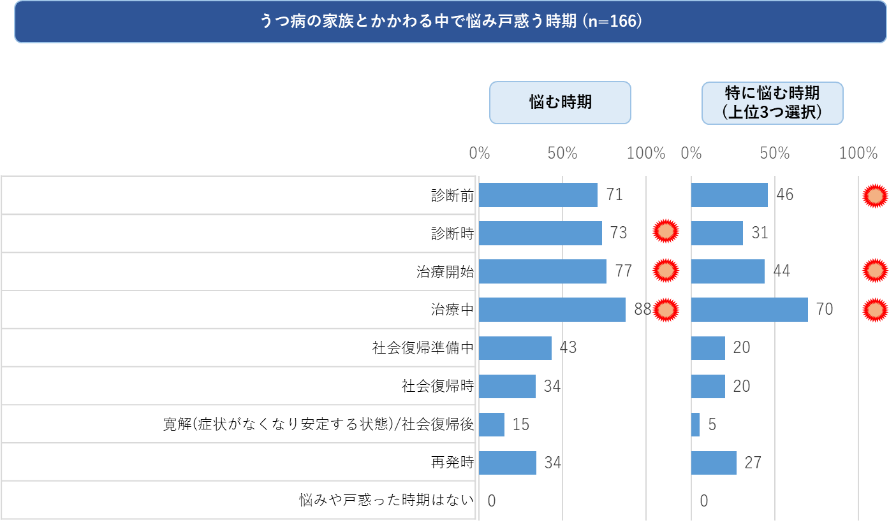This screenshot has width=889, height=532.
Task: Click the blue chart title banner
Action: click(451, 22)
